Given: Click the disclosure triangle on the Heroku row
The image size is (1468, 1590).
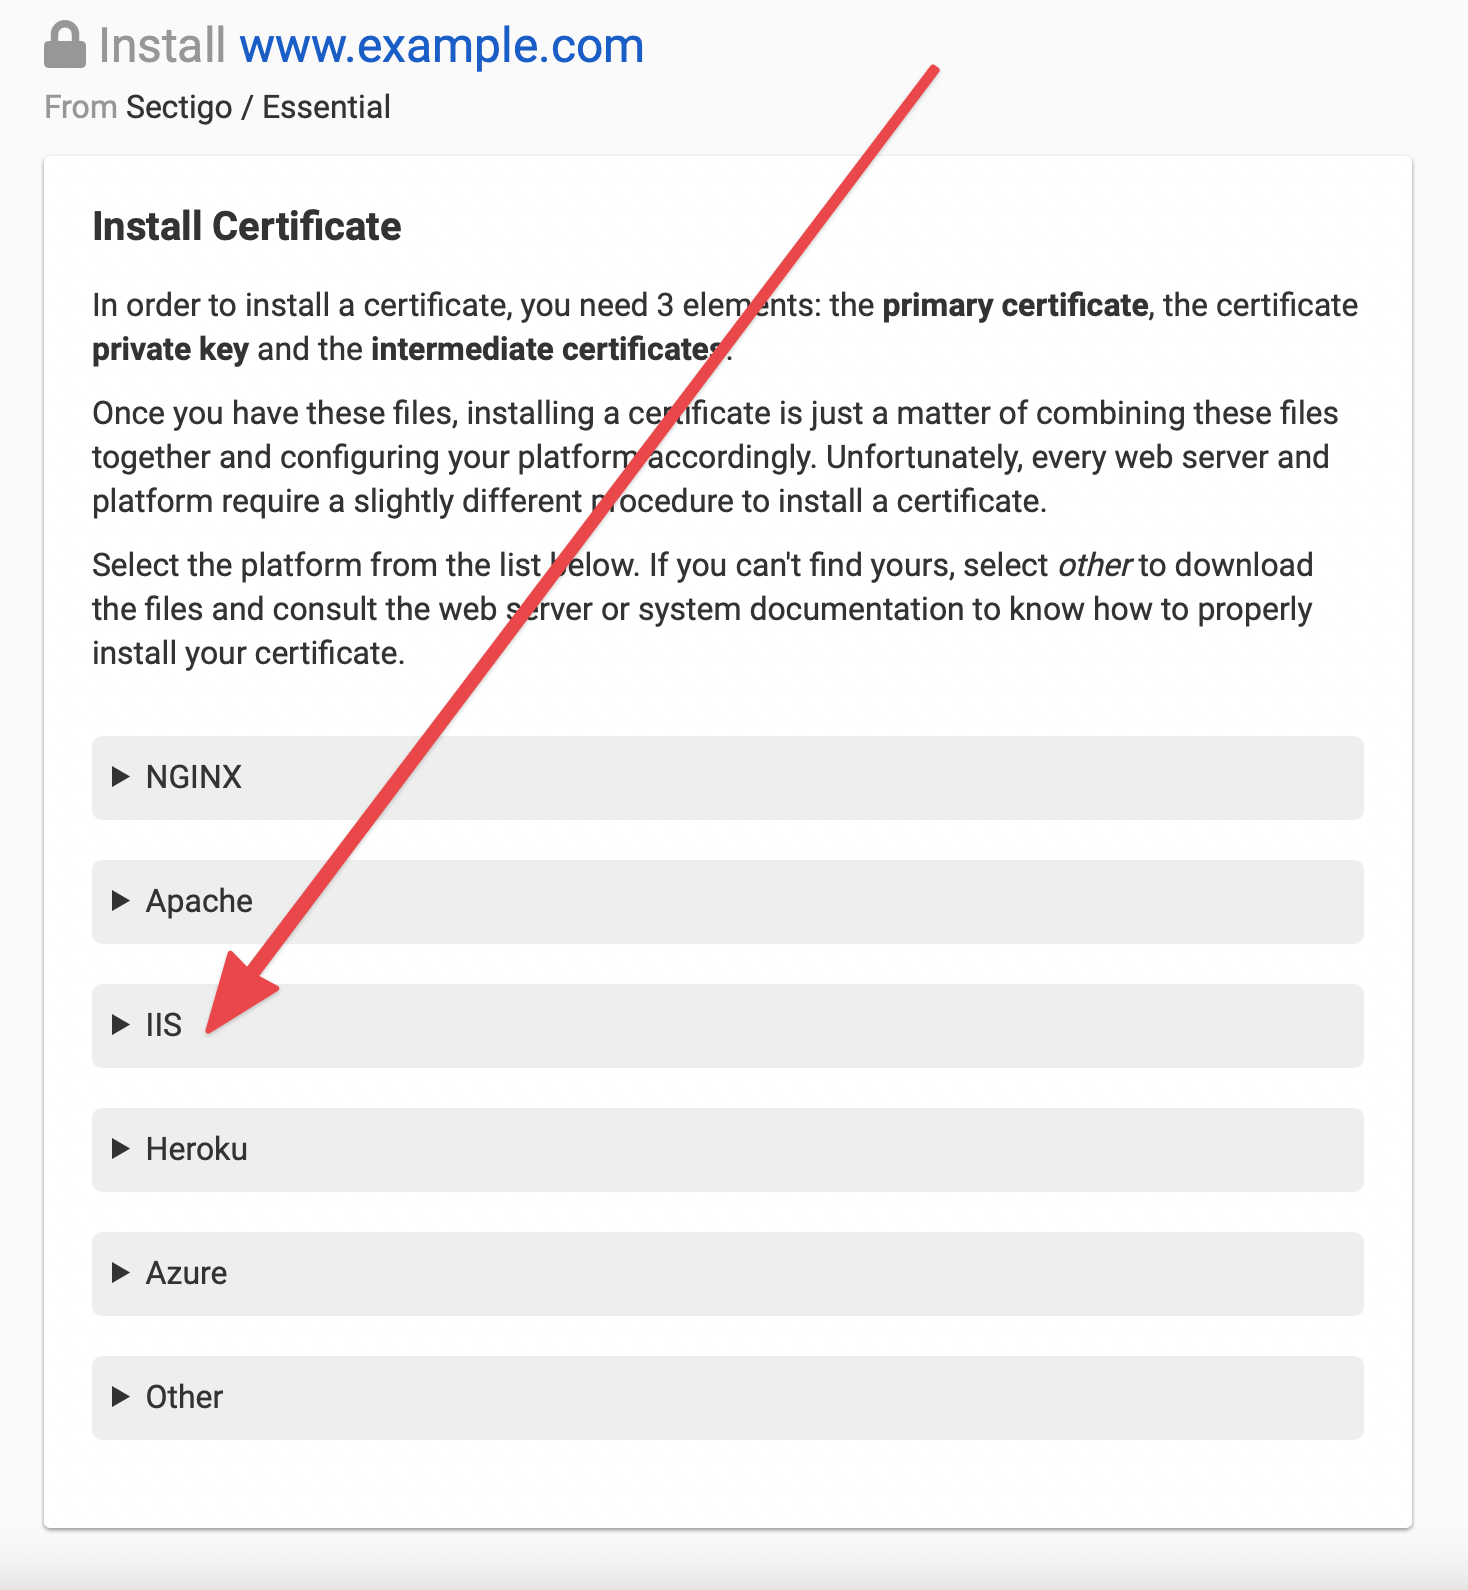Looking at the screenshot, I should tap(120, 1149).
